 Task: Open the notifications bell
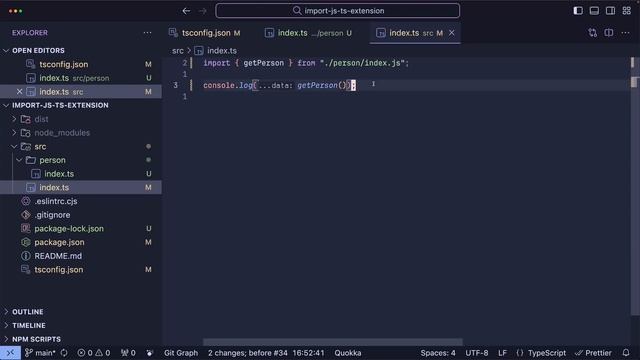point(626,353)
